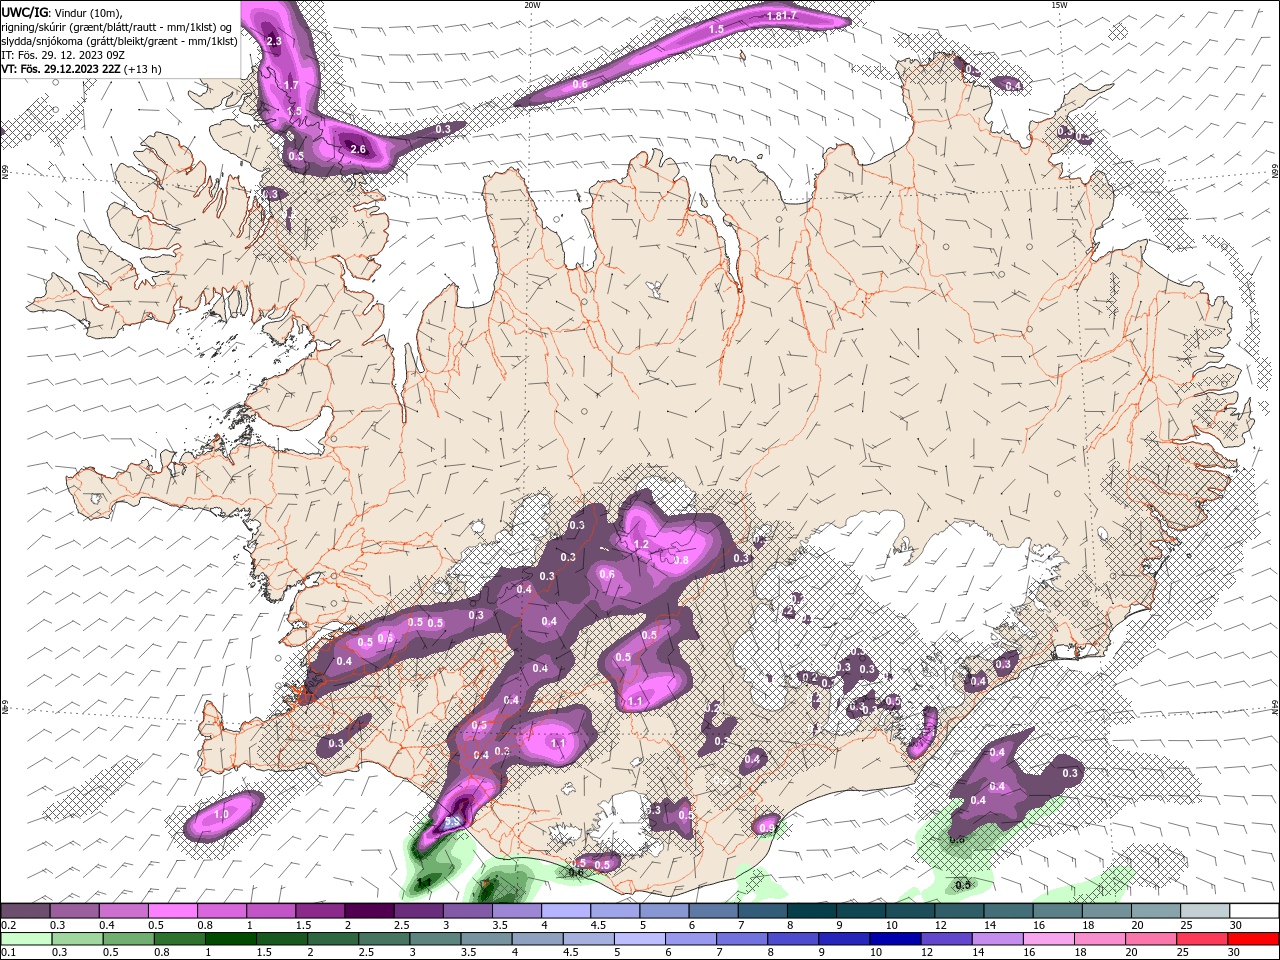The height and width of the screenshot is (960, 1280).
Task: Pick the dark green 1 swatch in the rain legend
Action: pyautogui.click(x=231, y=939)
